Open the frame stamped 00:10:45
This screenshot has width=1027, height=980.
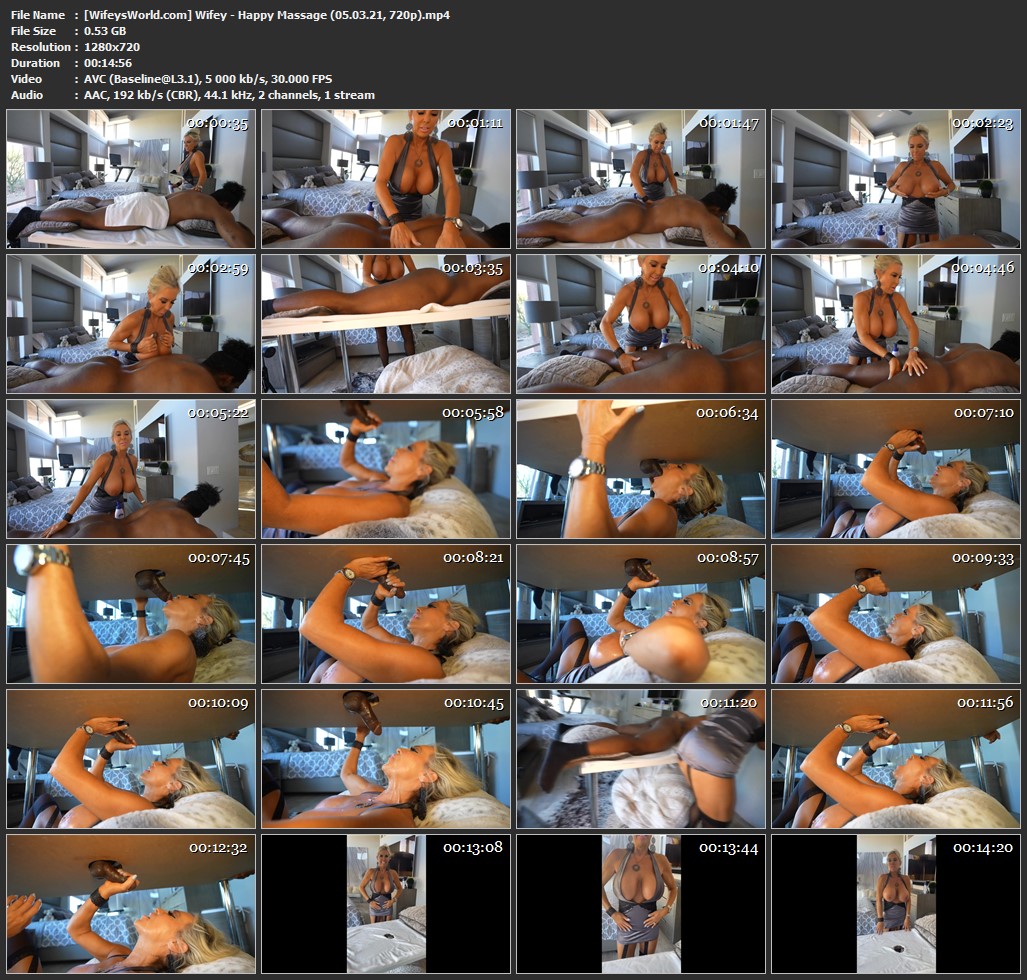386,759
